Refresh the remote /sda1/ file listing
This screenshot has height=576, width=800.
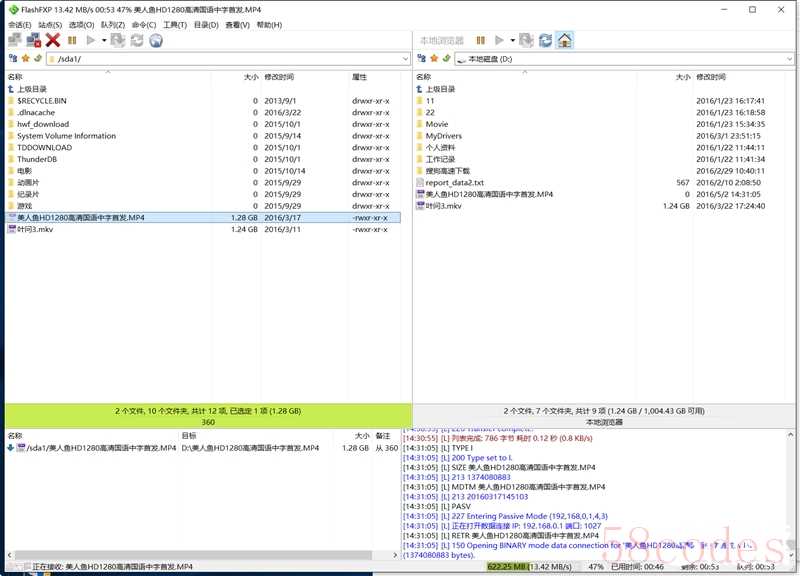click(x=137, y=40)
